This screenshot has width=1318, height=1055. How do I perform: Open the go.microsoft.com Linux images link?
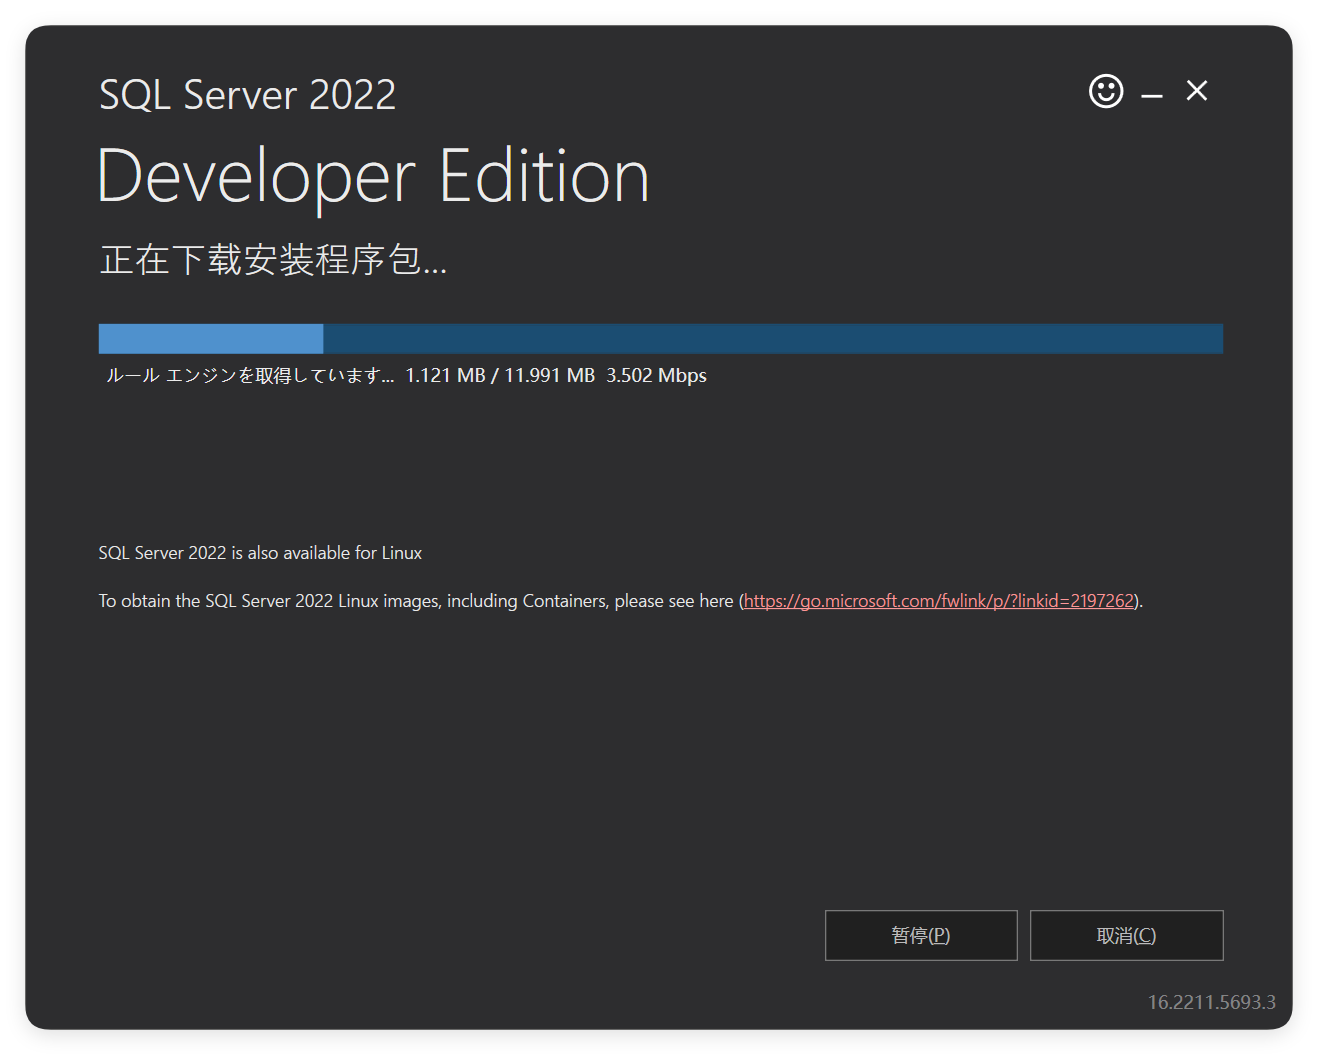coord(939,601)
